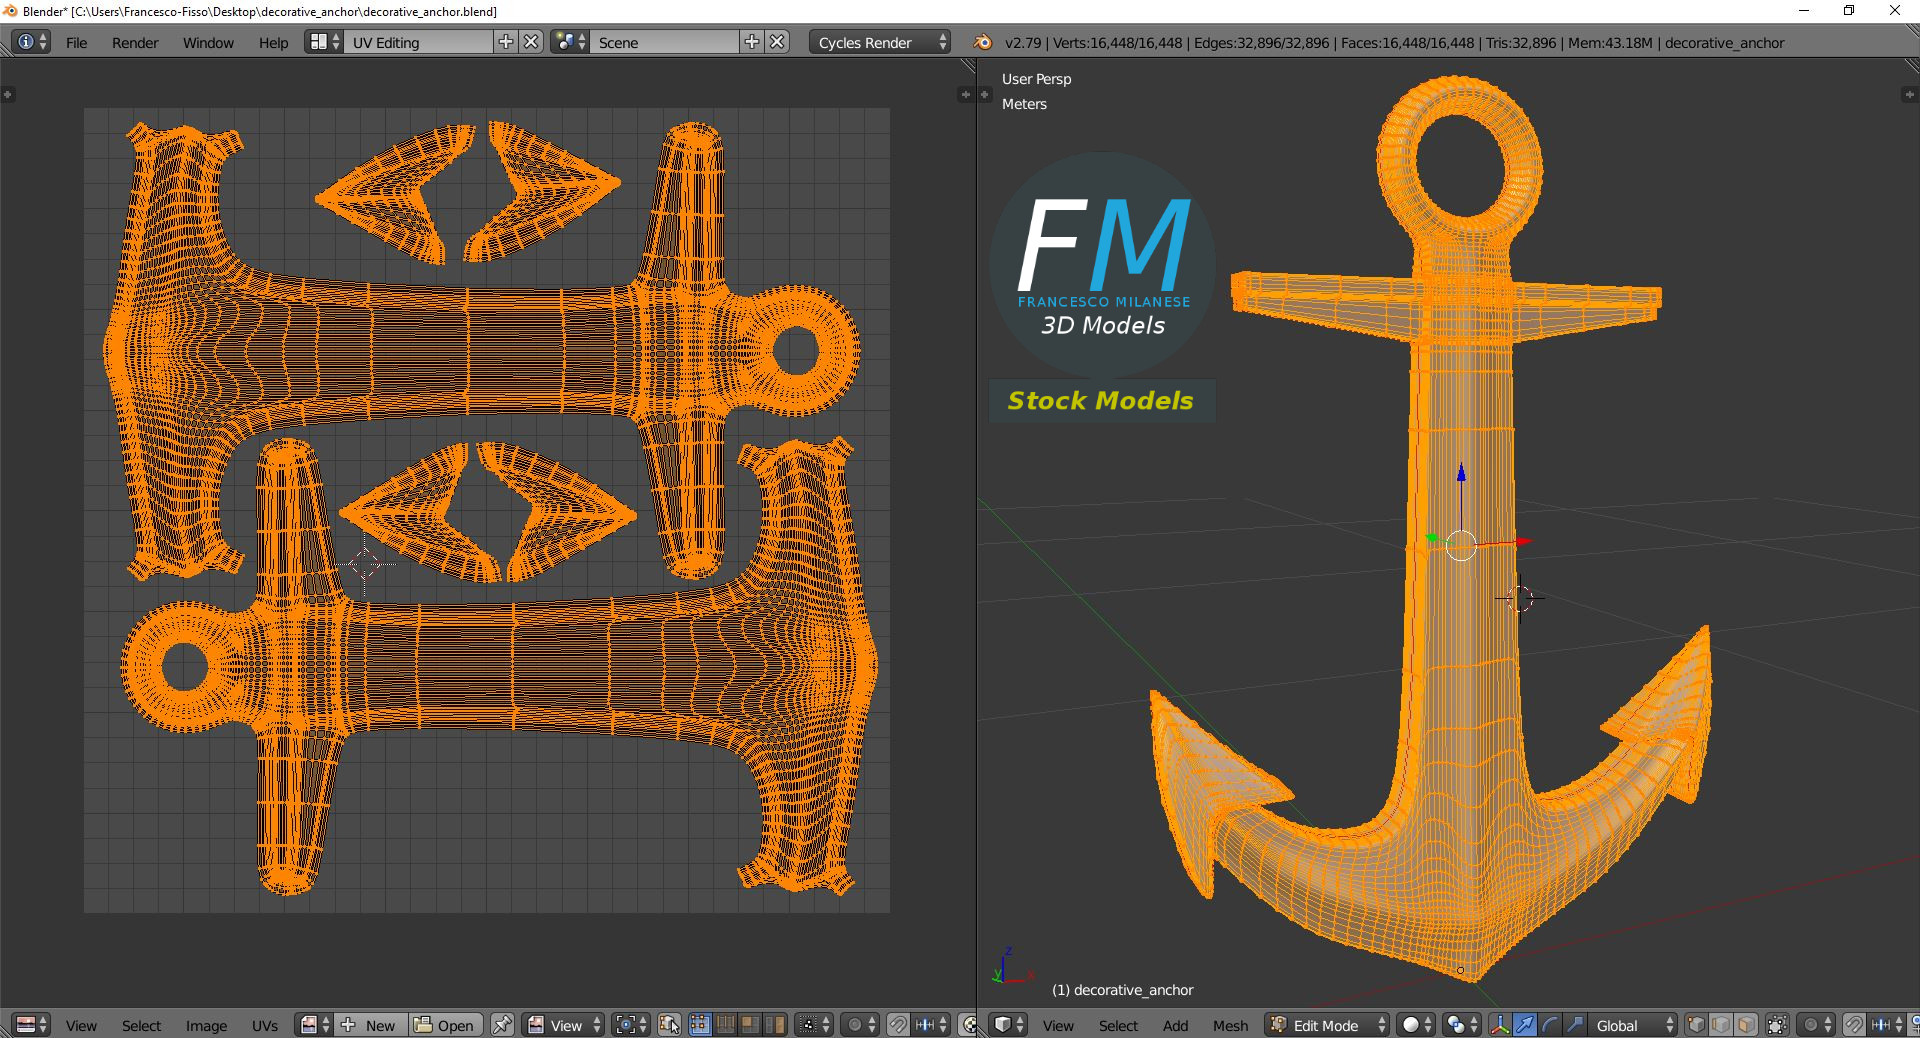Select the rotate manipulator icon

1549,1025
